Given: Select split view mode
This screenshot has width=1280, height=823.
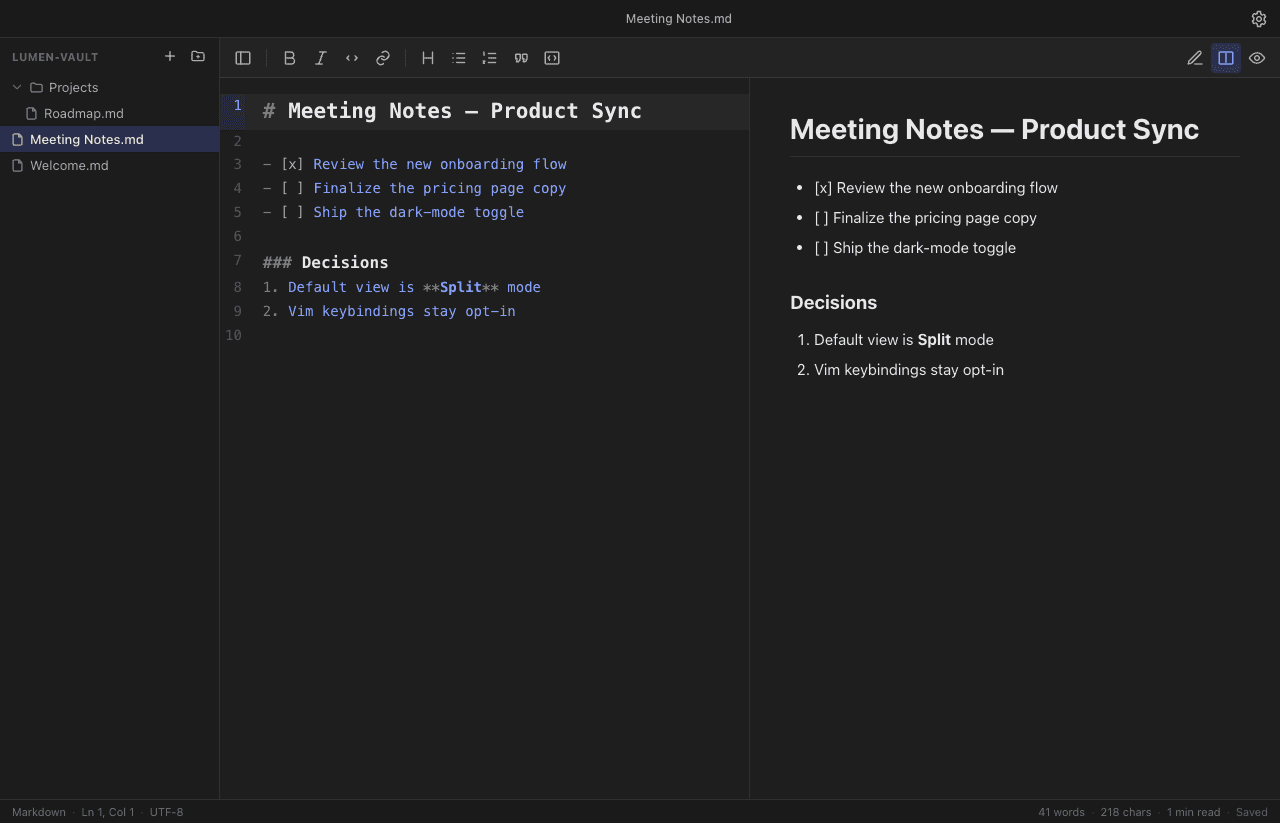Looking at the screenshot, I should (x=1226, y=58).
